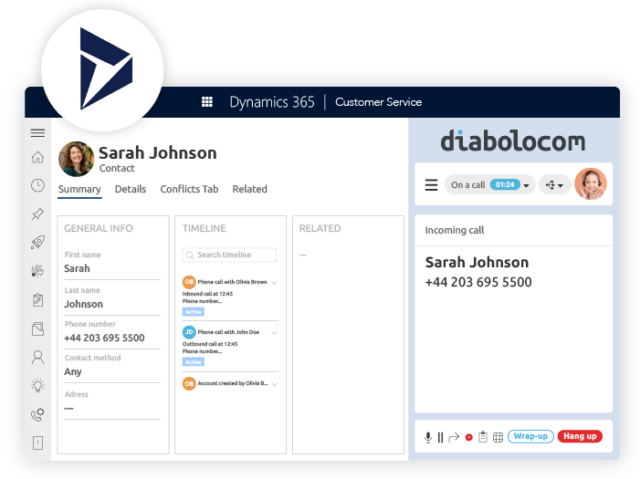Open the notebook icon in sidebar
The width and height of the screenshot is (640, 479).
click(38, 329)
